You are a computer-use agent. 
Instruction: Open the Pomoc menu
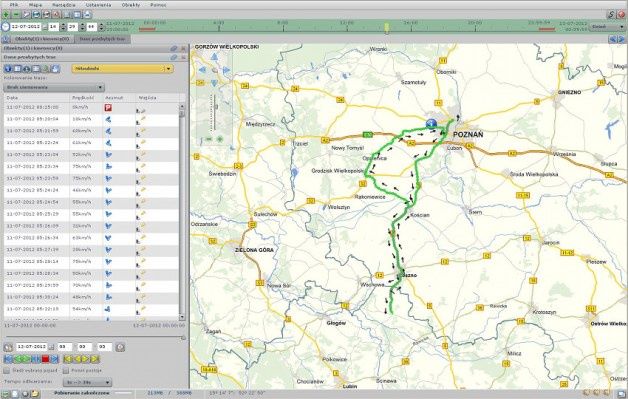(x=158, y=5)
